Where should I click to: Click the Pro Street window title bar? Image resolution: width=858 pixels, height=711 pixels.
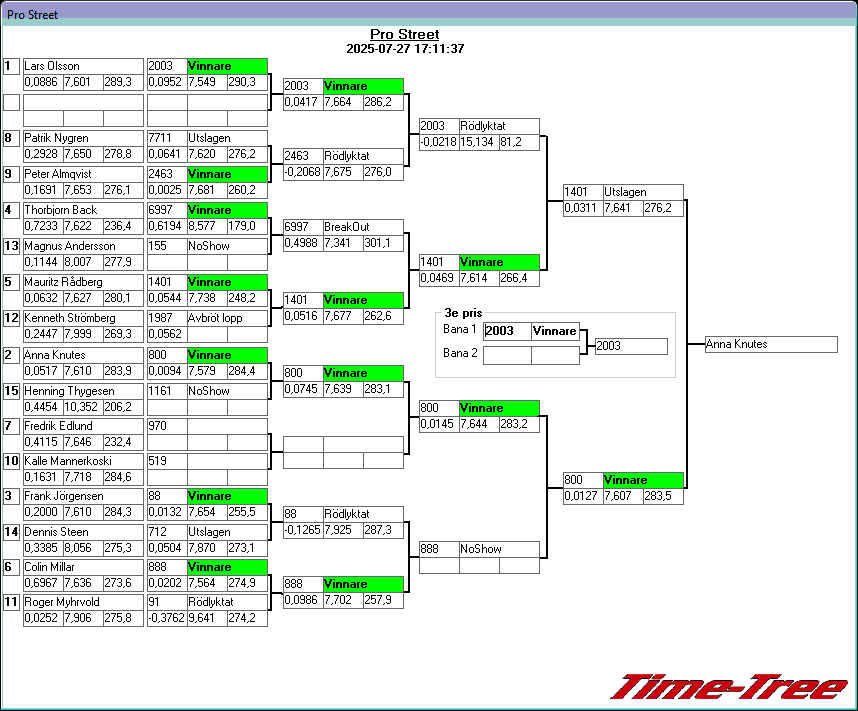[x=429, y=15]
